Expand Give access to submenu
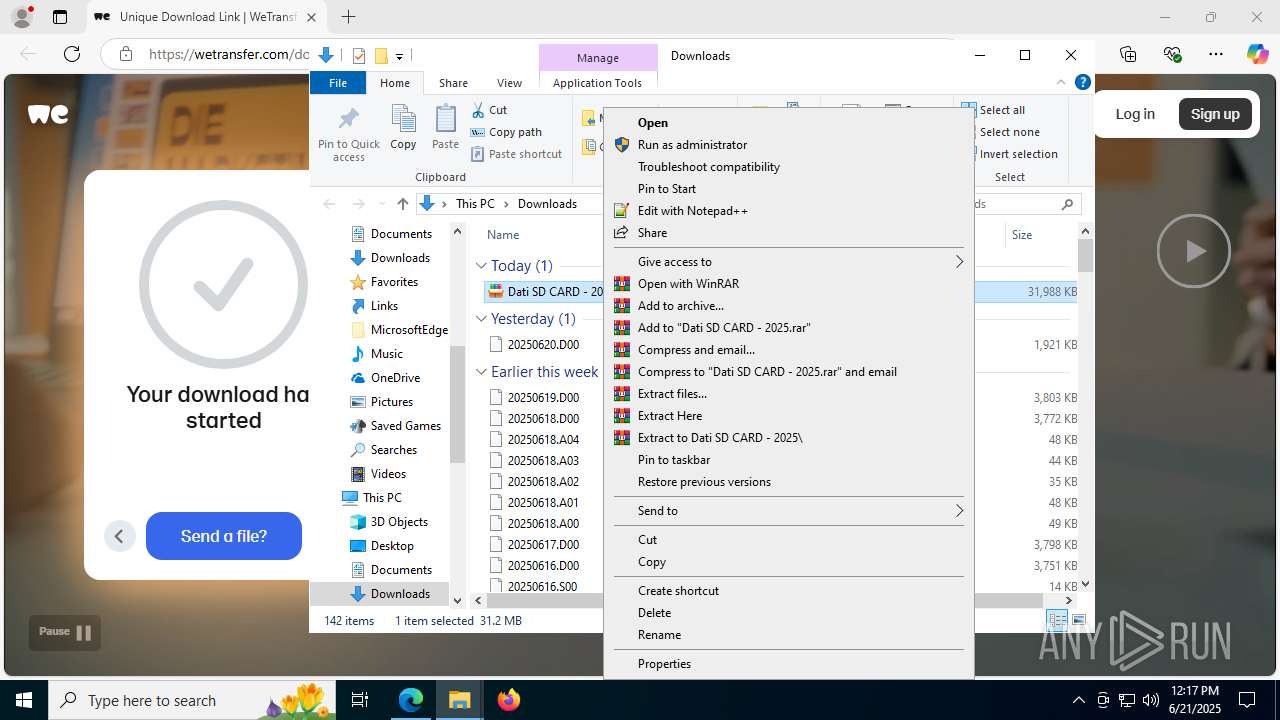Viewport: 1280px width, 720px height. point(788,261)
